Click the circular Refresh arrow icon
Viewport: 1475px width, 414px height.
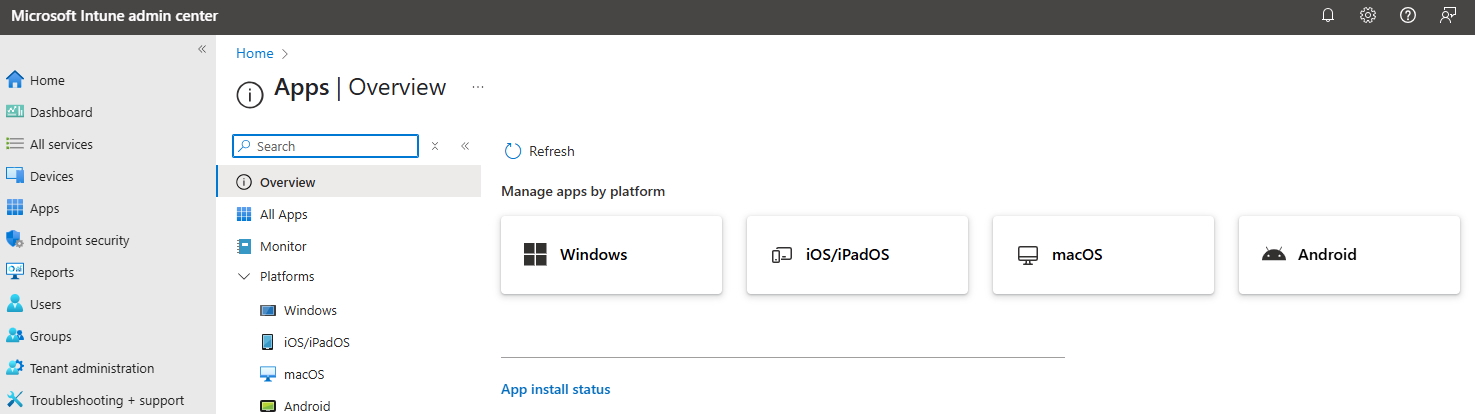pyautogui.click(x=513, y=151)
